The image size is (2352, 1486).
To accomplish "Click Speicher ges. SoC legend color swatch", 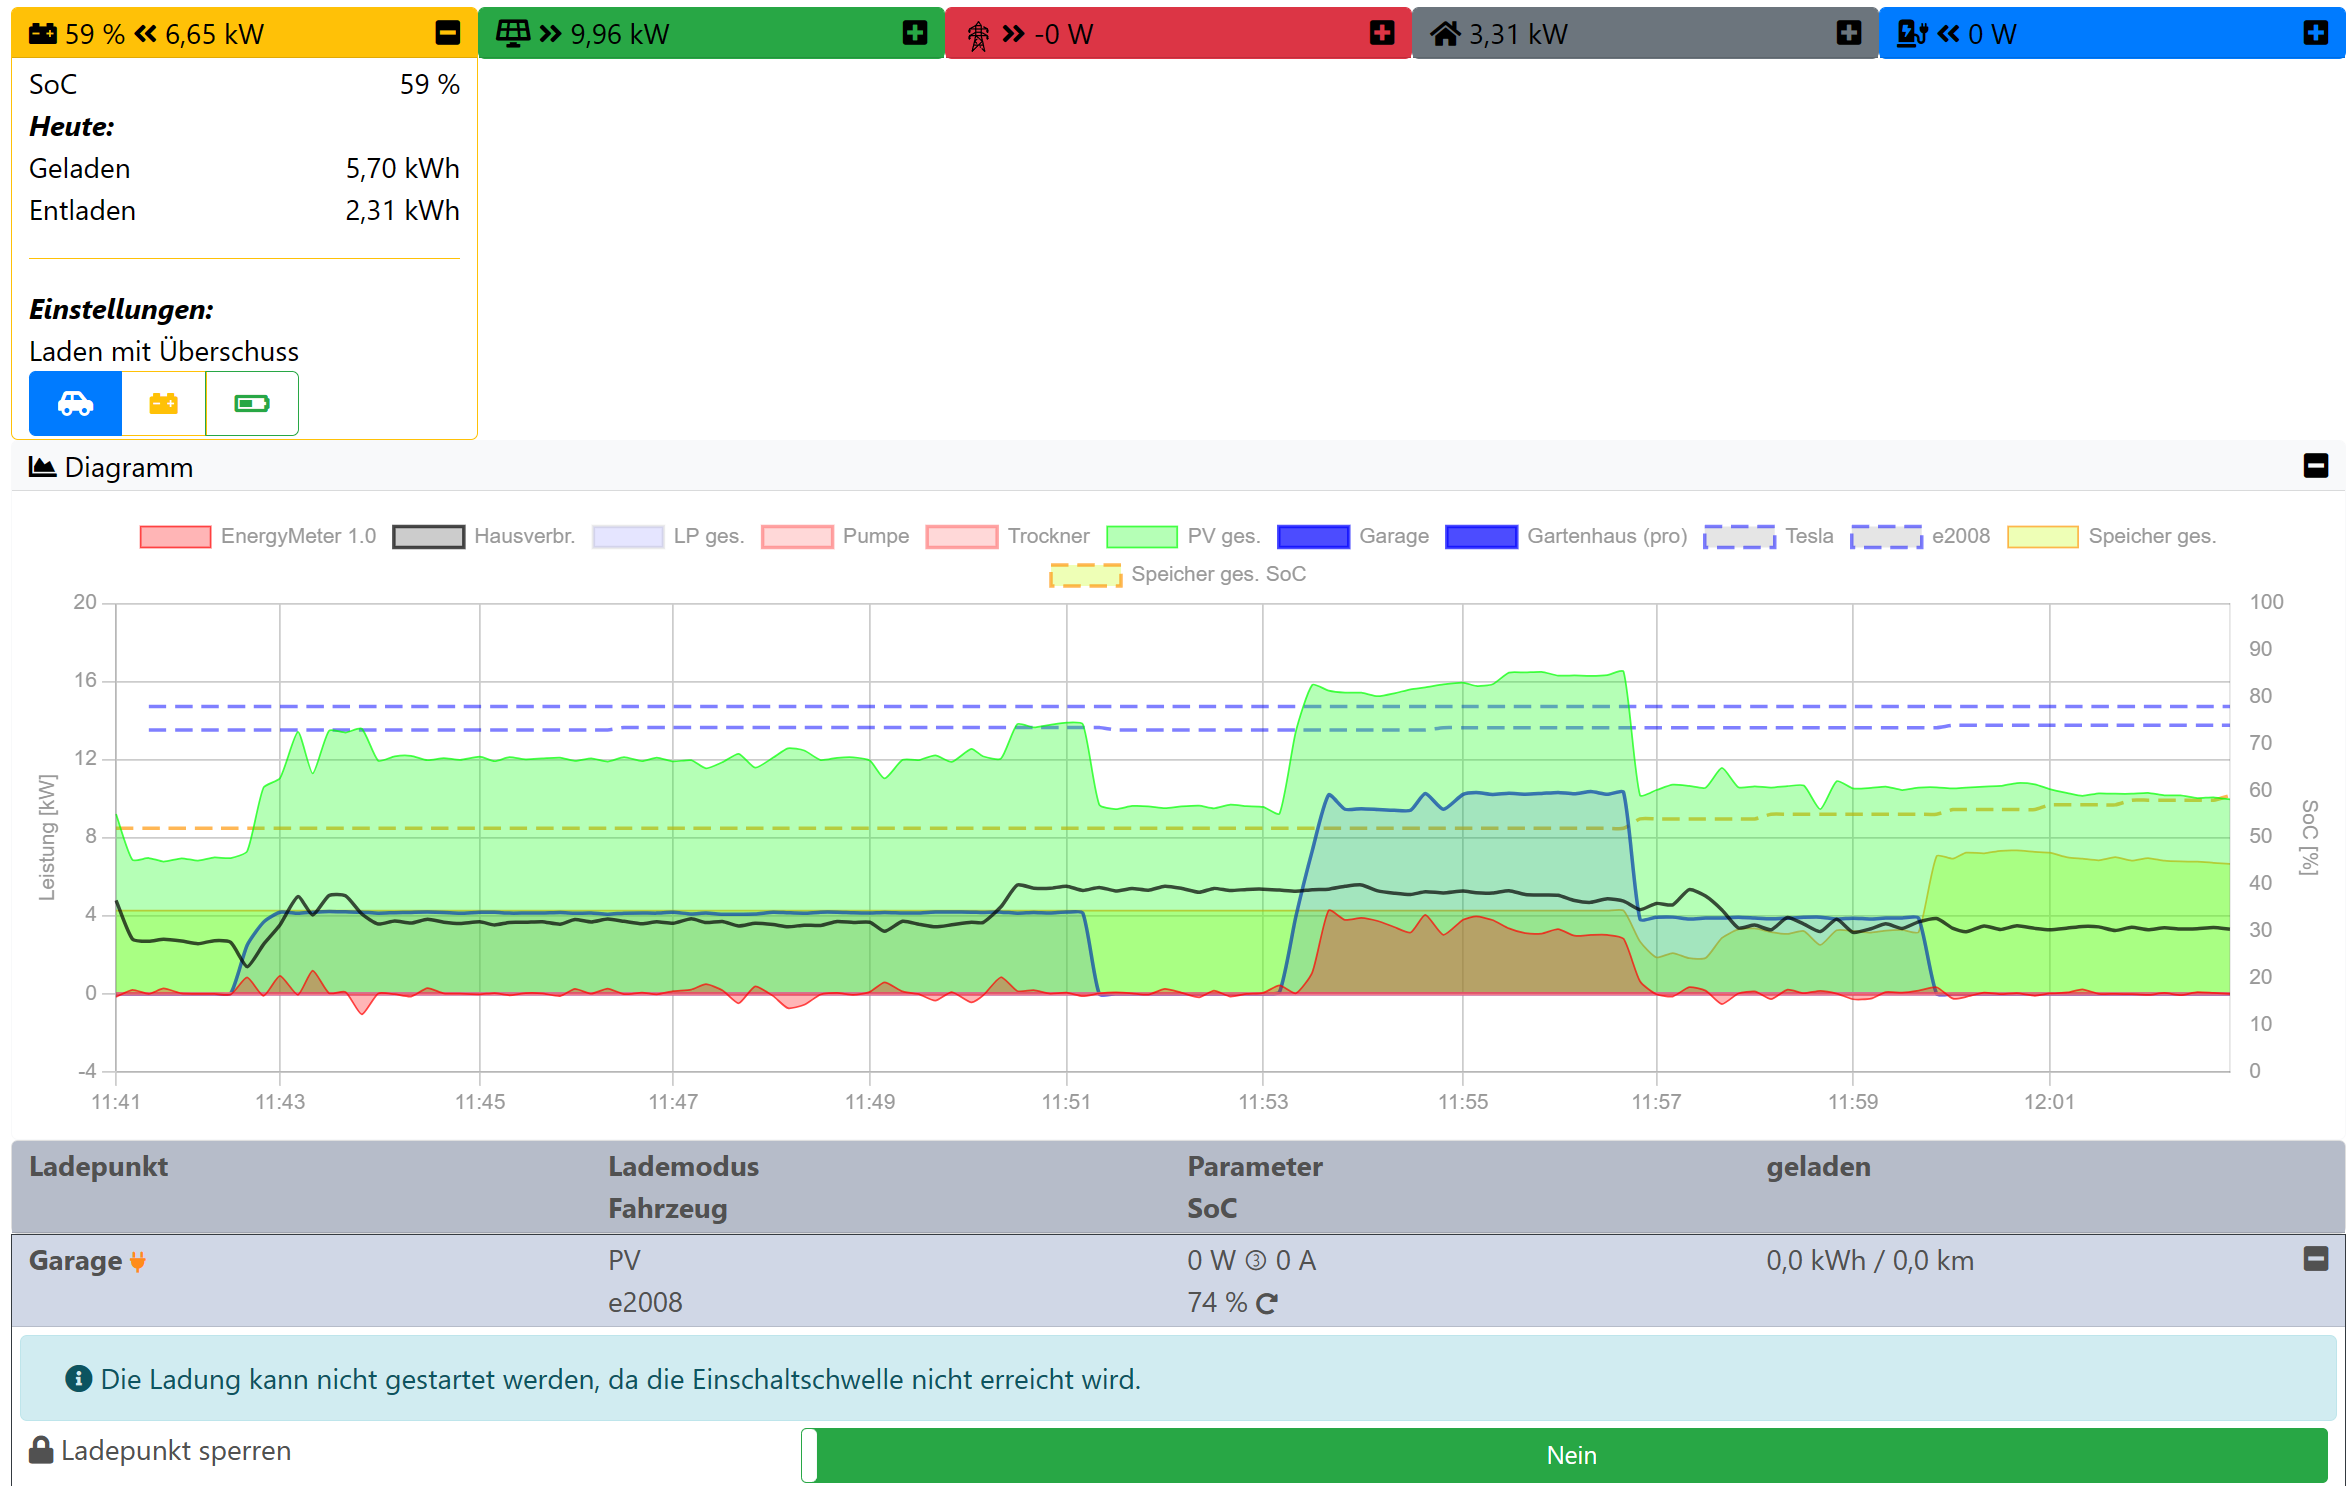I will pos(1085,575).
